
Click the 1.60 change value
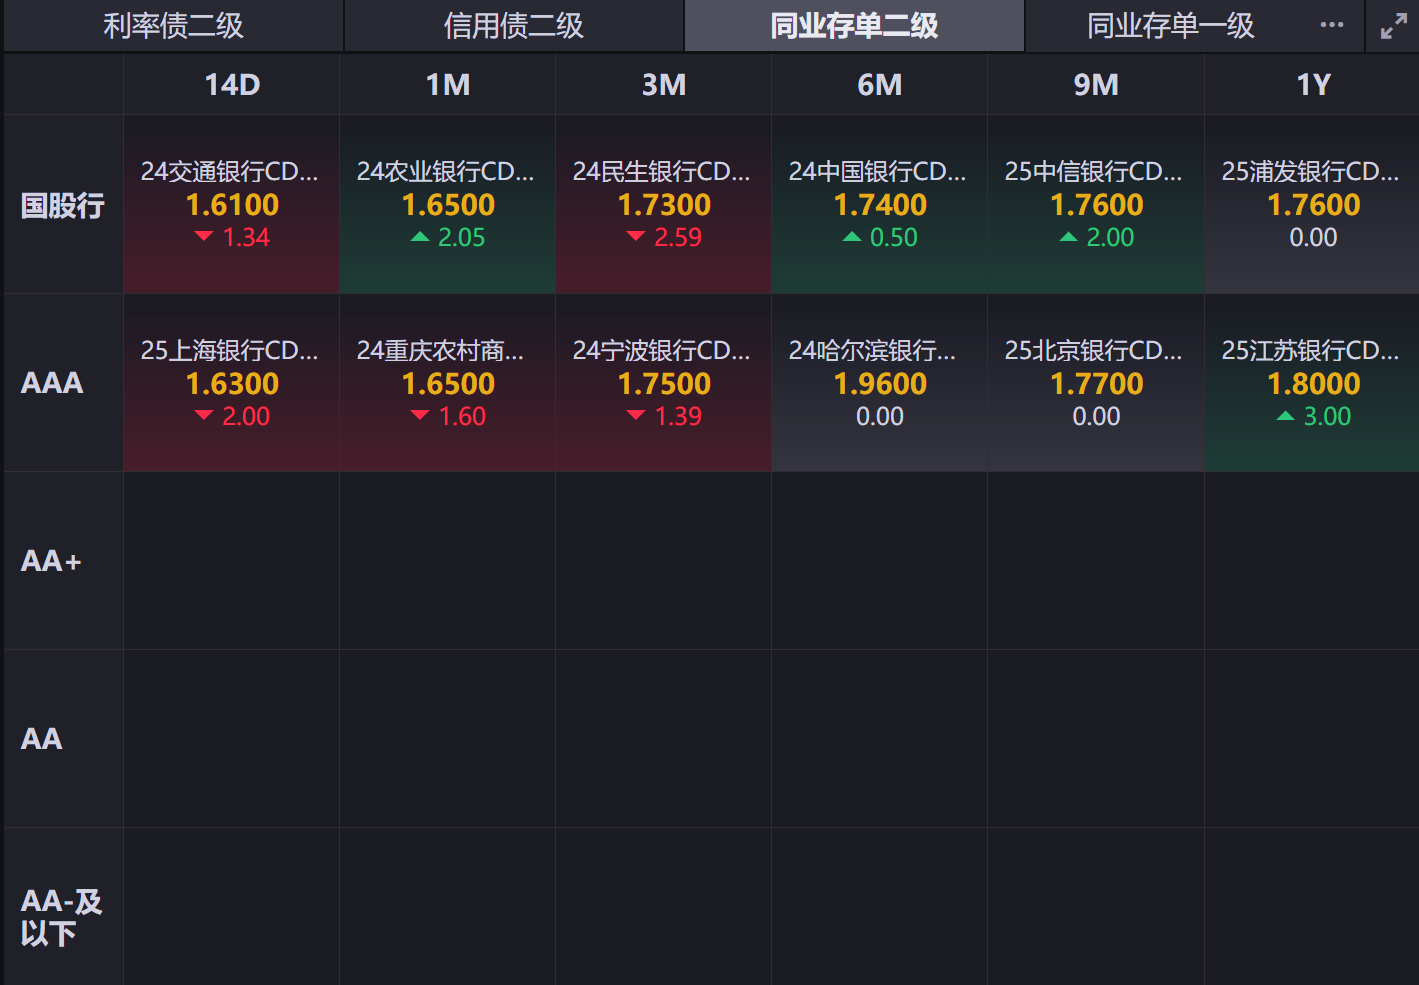pos(462,417)
